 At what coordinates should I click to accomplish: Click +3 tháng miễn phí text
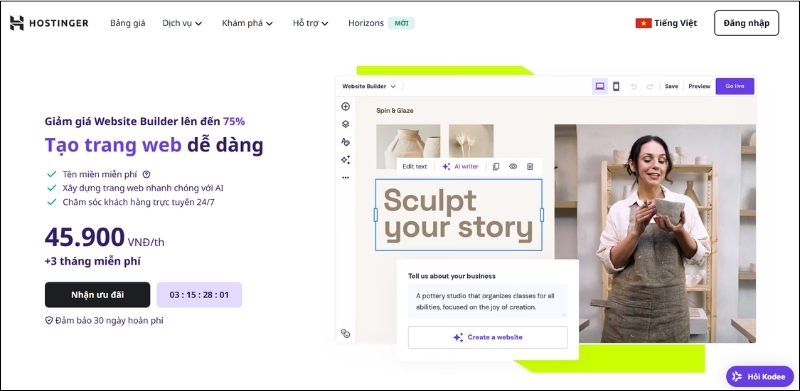pyautogui.click(x=93, y=261)
